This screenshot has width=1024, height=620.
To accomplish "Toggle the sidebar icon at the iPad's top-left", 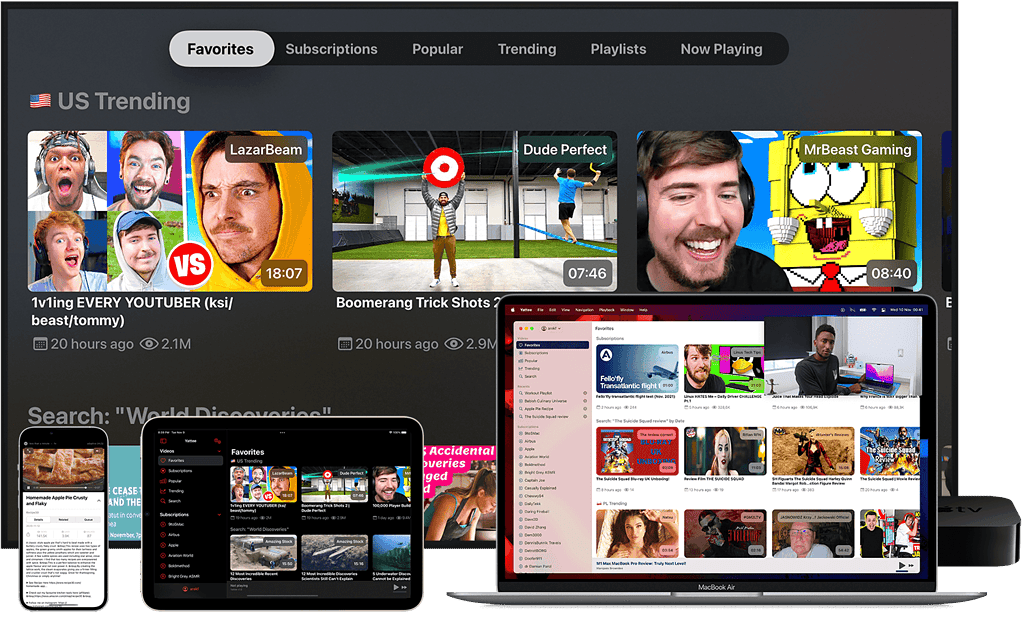I will (161, 440).
